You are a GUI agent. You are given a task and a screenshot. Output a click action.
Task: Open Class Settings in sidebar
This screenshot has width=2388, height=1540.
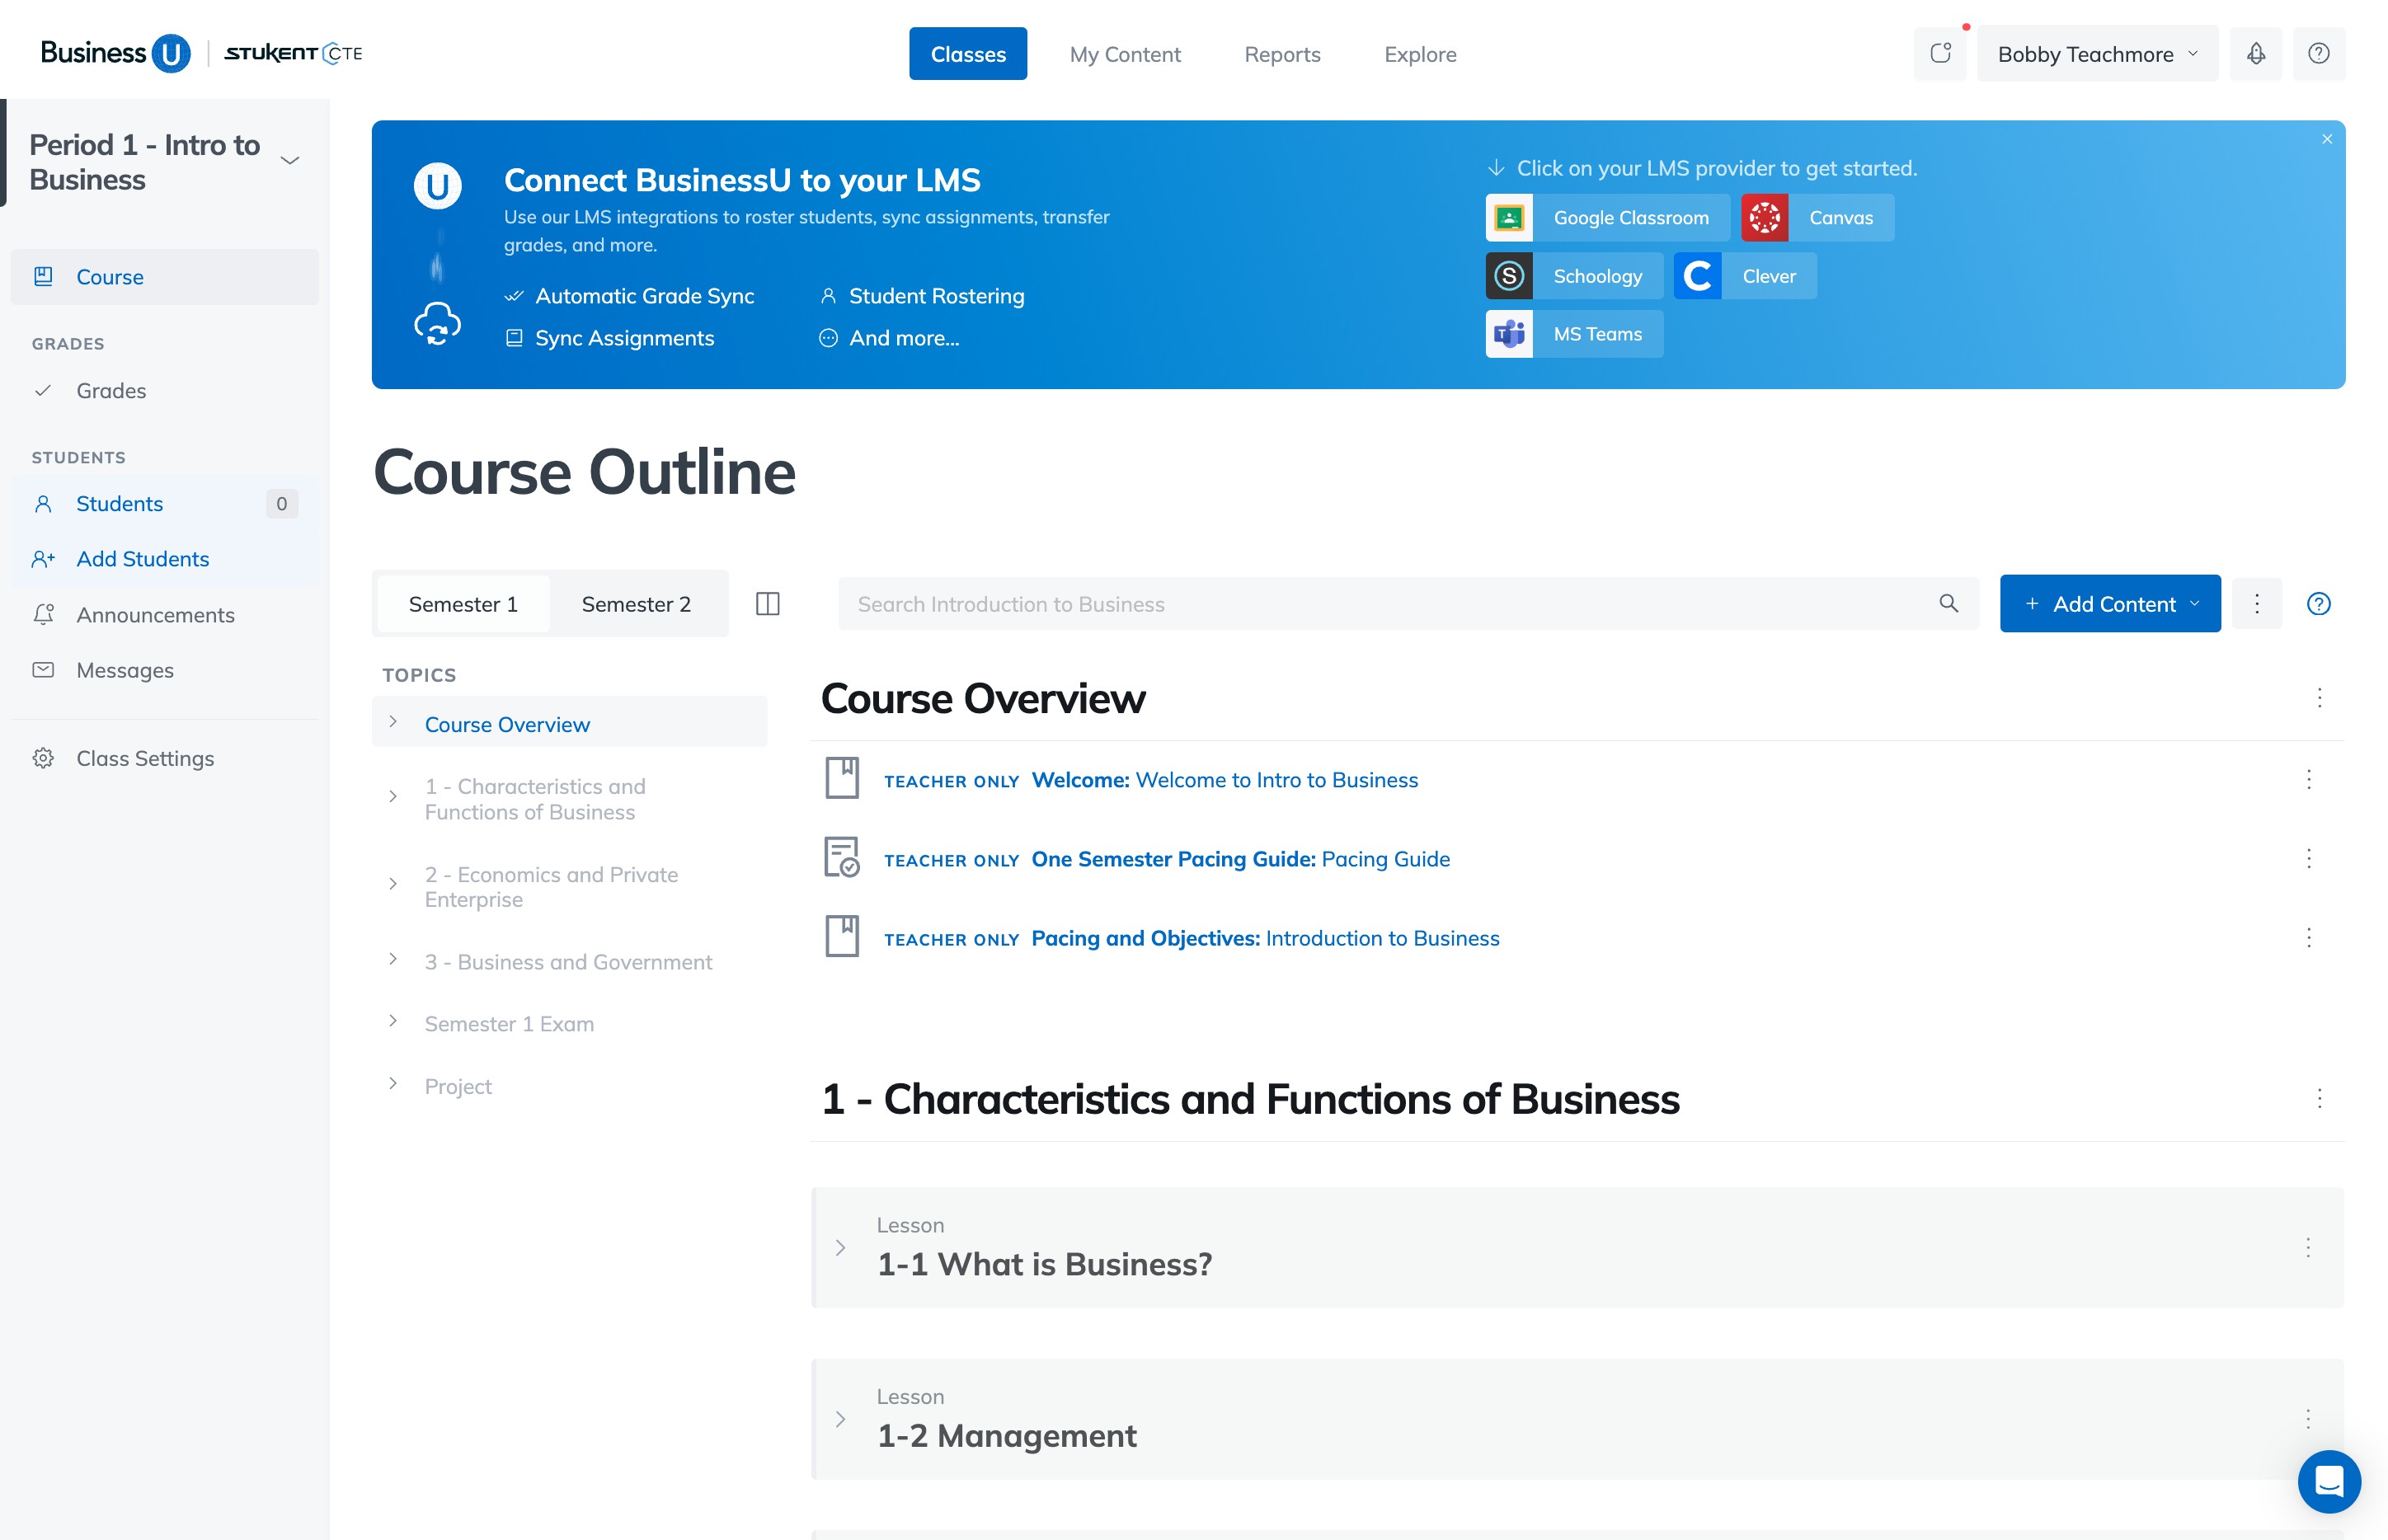[165, 758]
